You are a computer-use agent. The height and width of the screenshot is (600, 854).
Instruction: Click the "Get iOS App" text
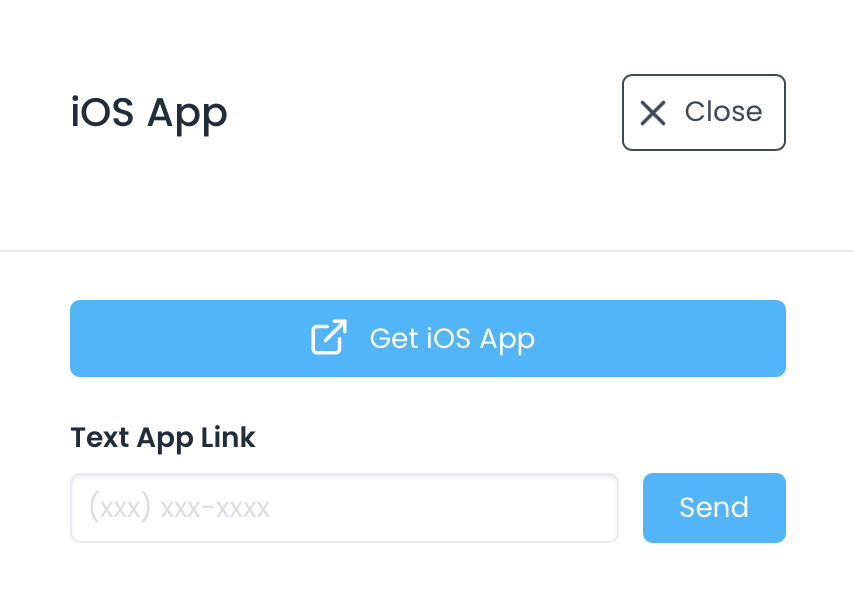pyautogui.click(x=452, y=338)
